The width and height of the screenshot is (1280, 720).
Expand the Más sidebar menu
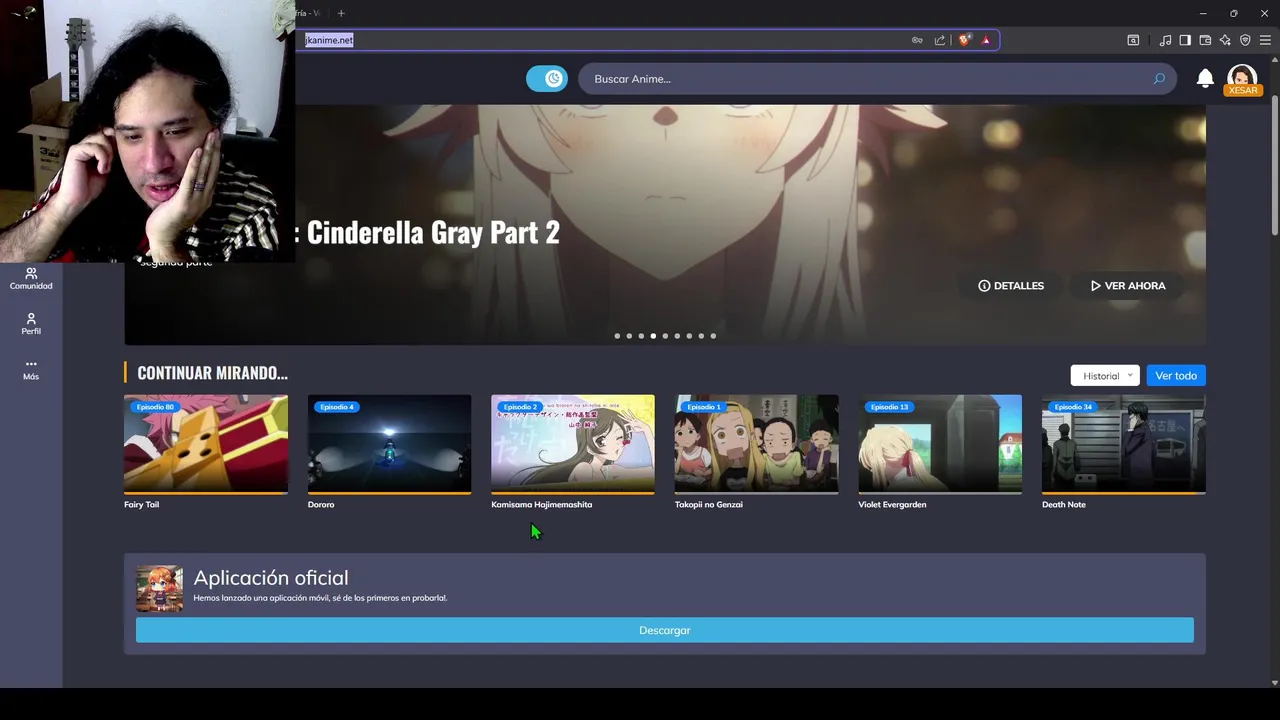[x=31, y=370]
